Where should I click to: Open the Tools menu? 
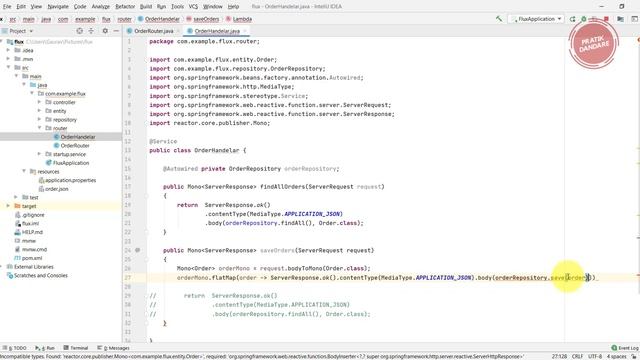click(177, 7)
